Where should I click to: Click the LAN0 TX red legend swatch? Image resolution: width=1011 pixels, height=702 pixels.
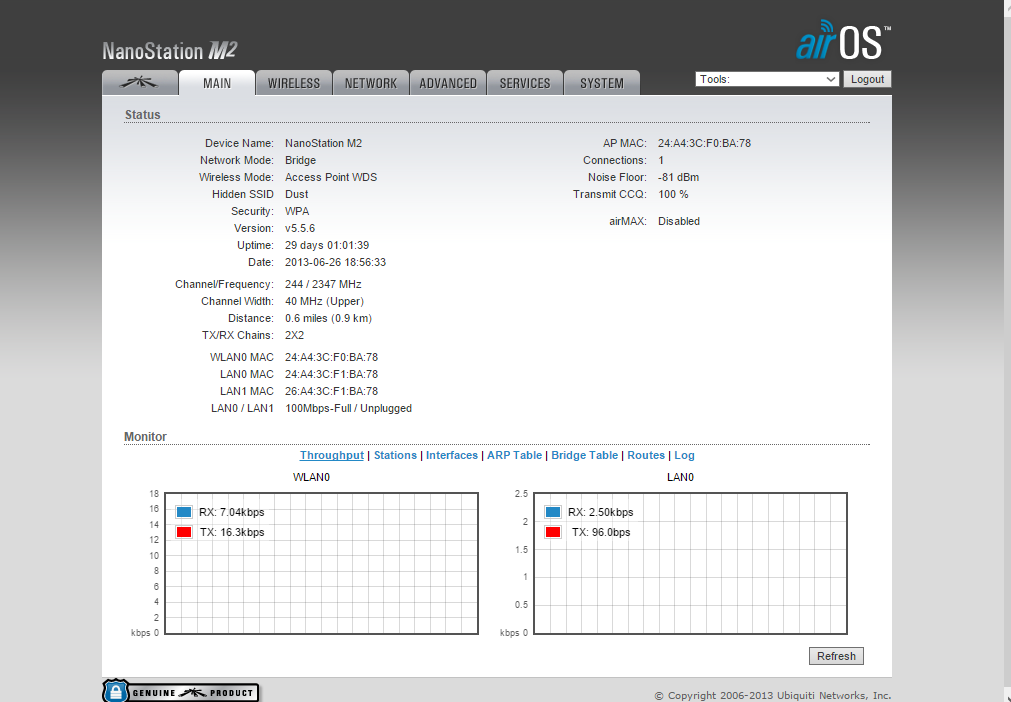point(553,532)
